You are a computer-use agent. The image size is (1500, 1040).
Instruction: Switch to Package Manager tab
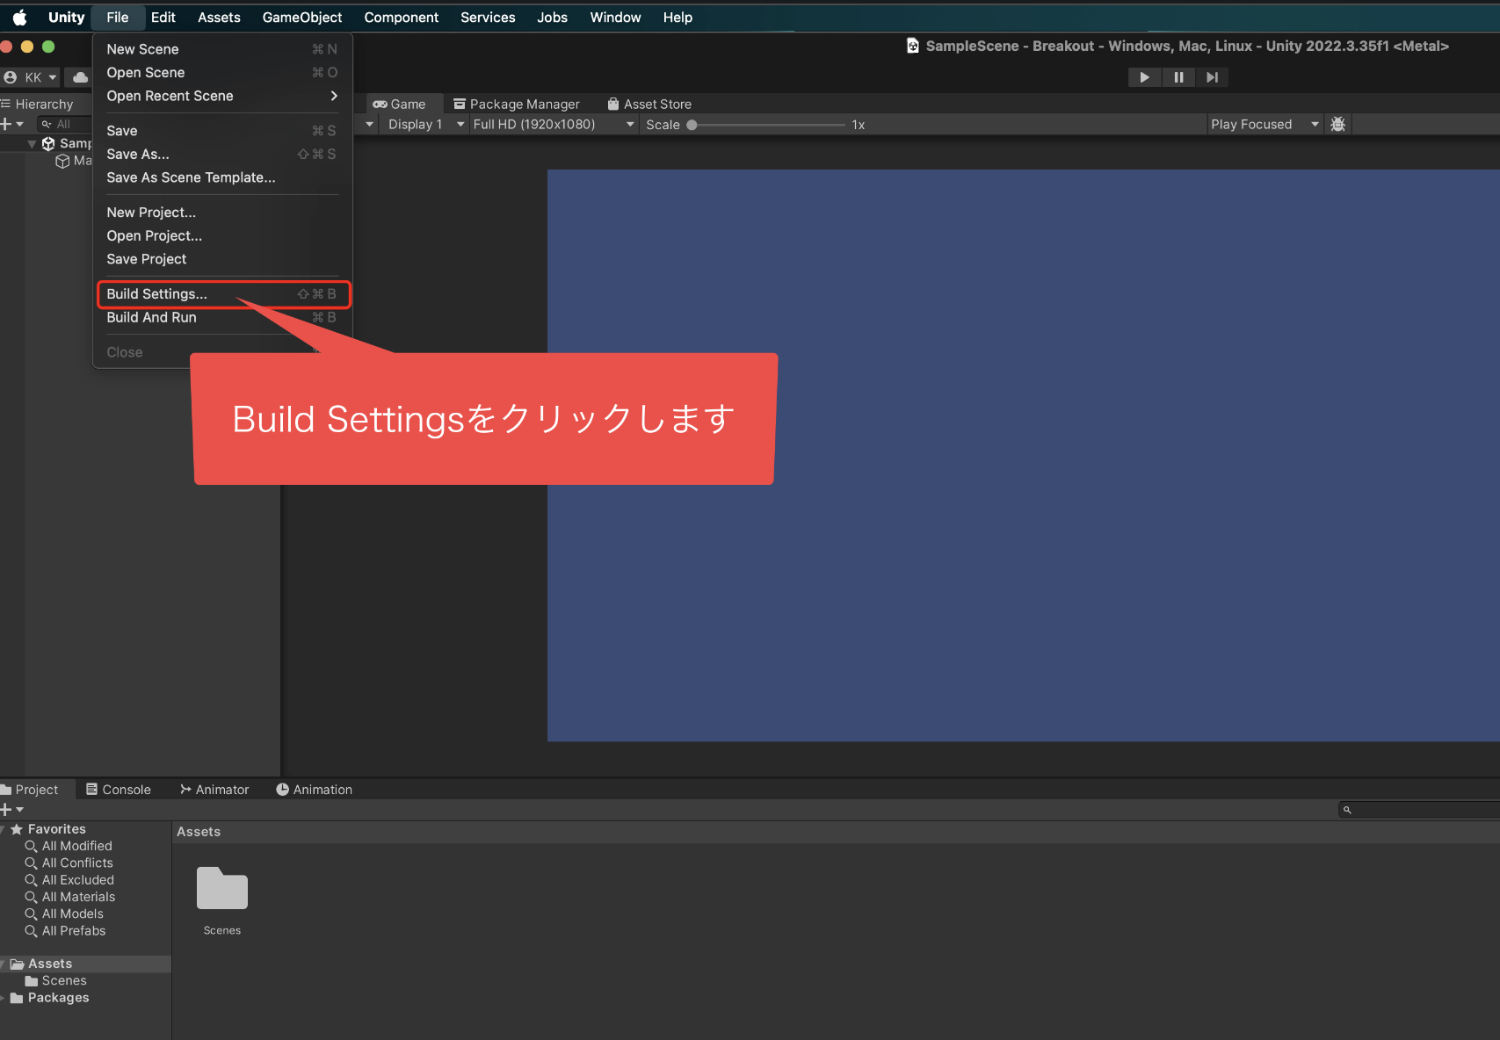516,104
